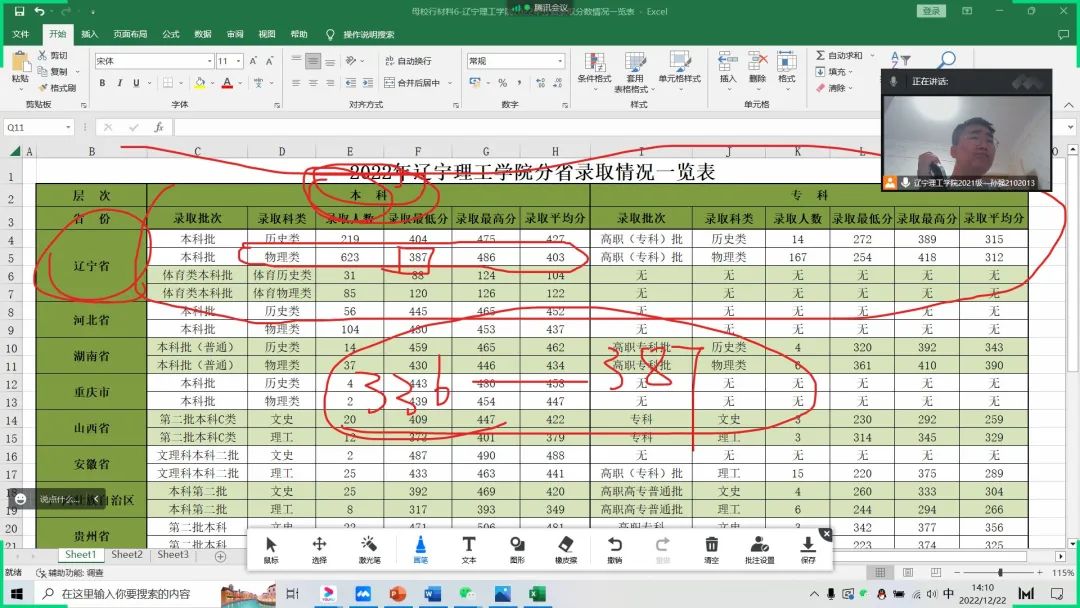Expand the fill color dropdown arrow
Screen dimensions: 1080x608
pos(211,83)
